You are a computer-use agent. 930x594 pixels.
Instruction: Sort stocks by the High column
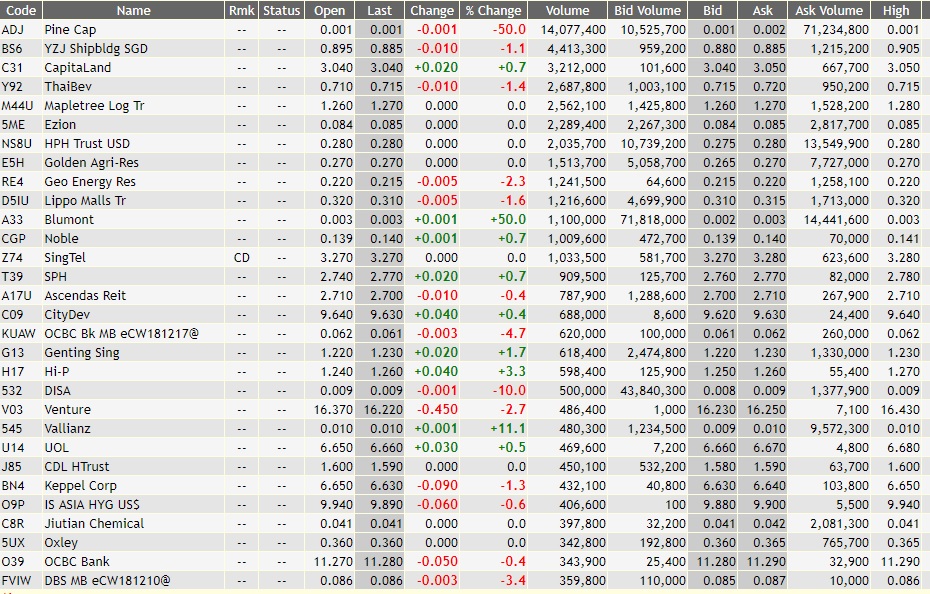pyautogui.click(x=896, y=10)
